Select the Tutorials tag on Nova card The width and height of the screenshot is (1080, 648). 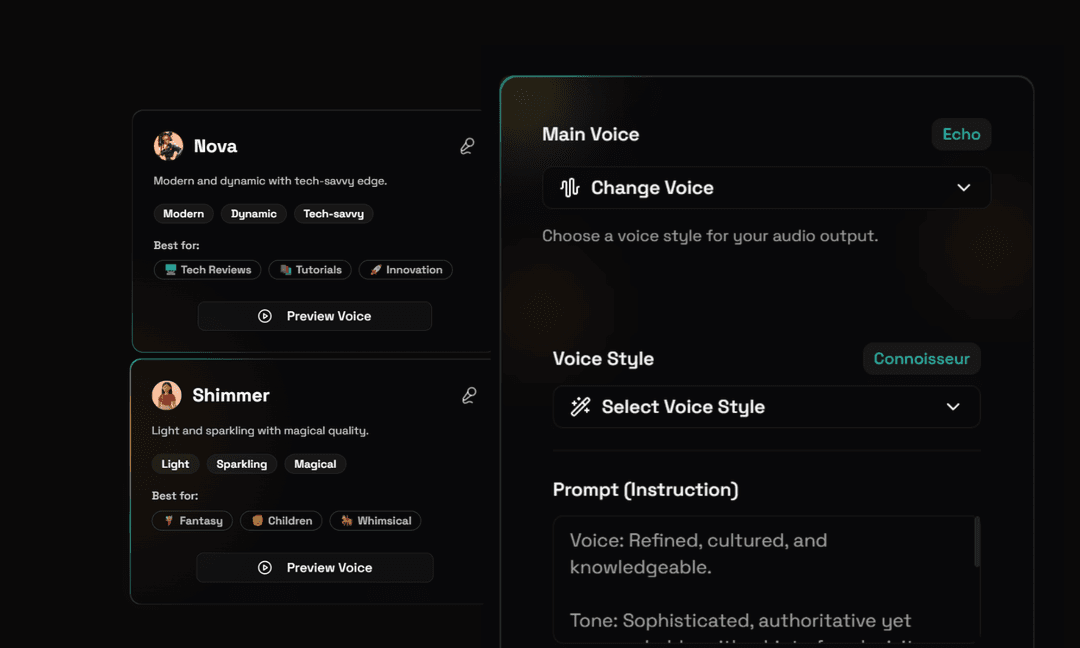coord(310,270)
